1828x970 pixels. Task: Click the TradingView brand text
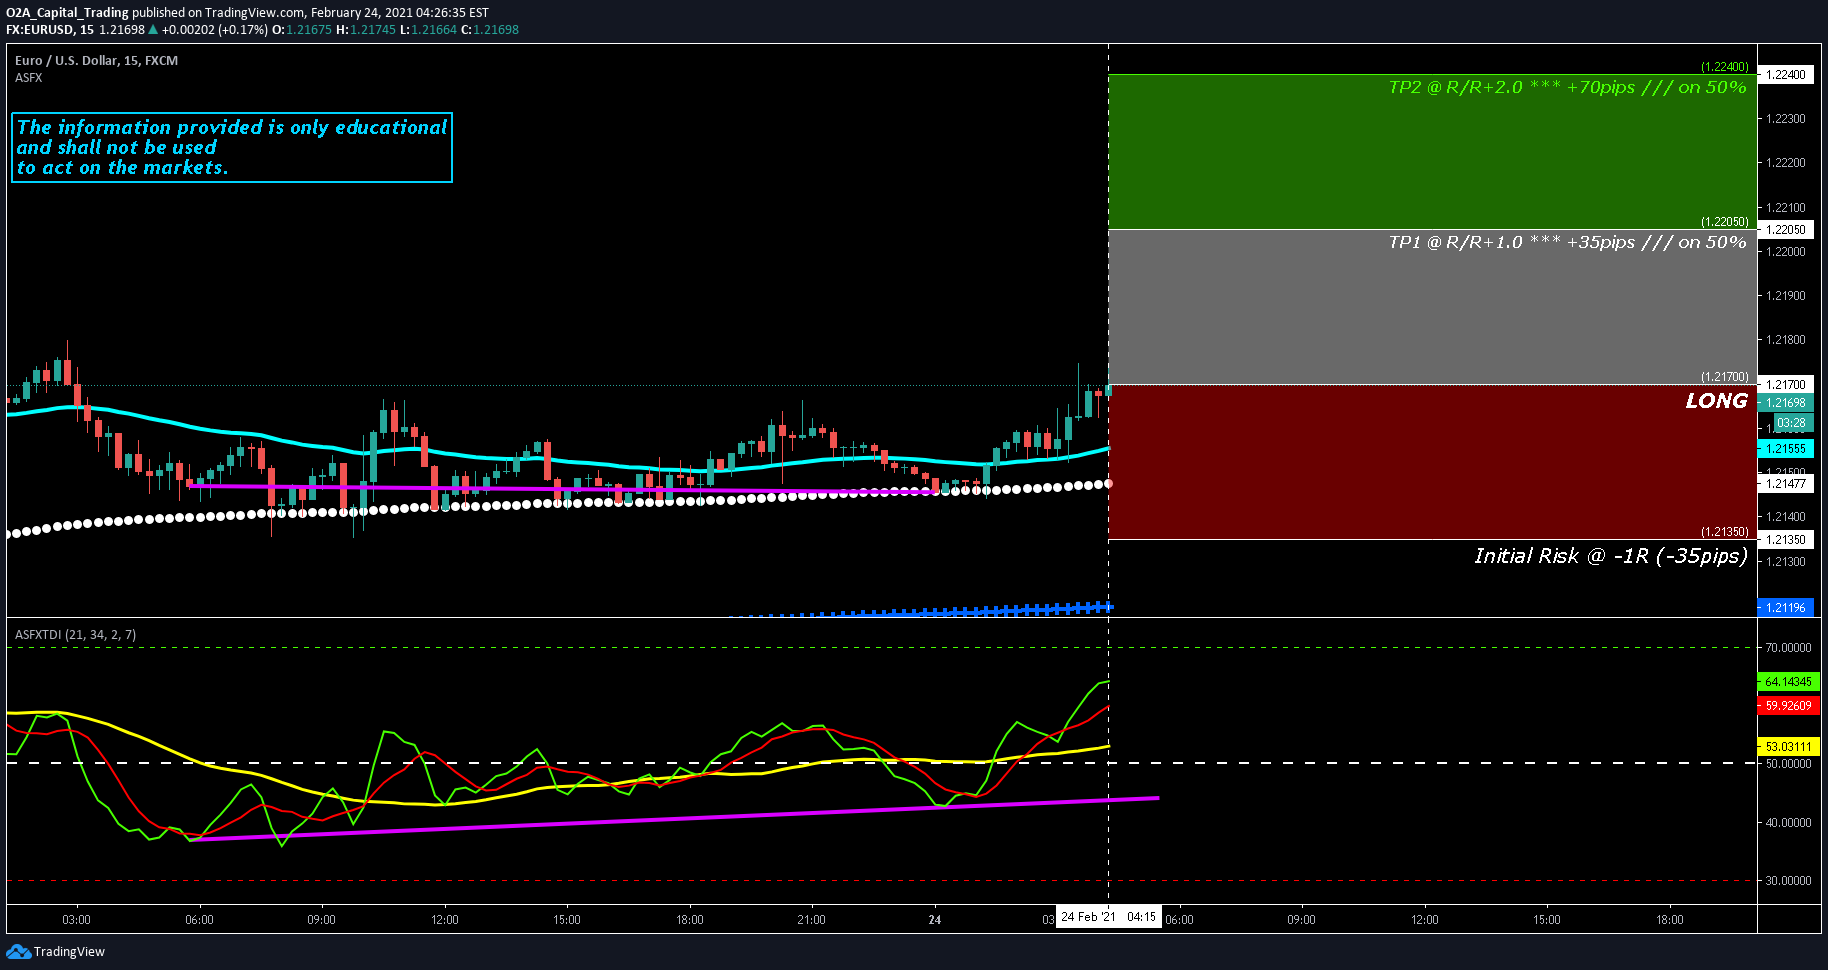(x=69, y=952)
